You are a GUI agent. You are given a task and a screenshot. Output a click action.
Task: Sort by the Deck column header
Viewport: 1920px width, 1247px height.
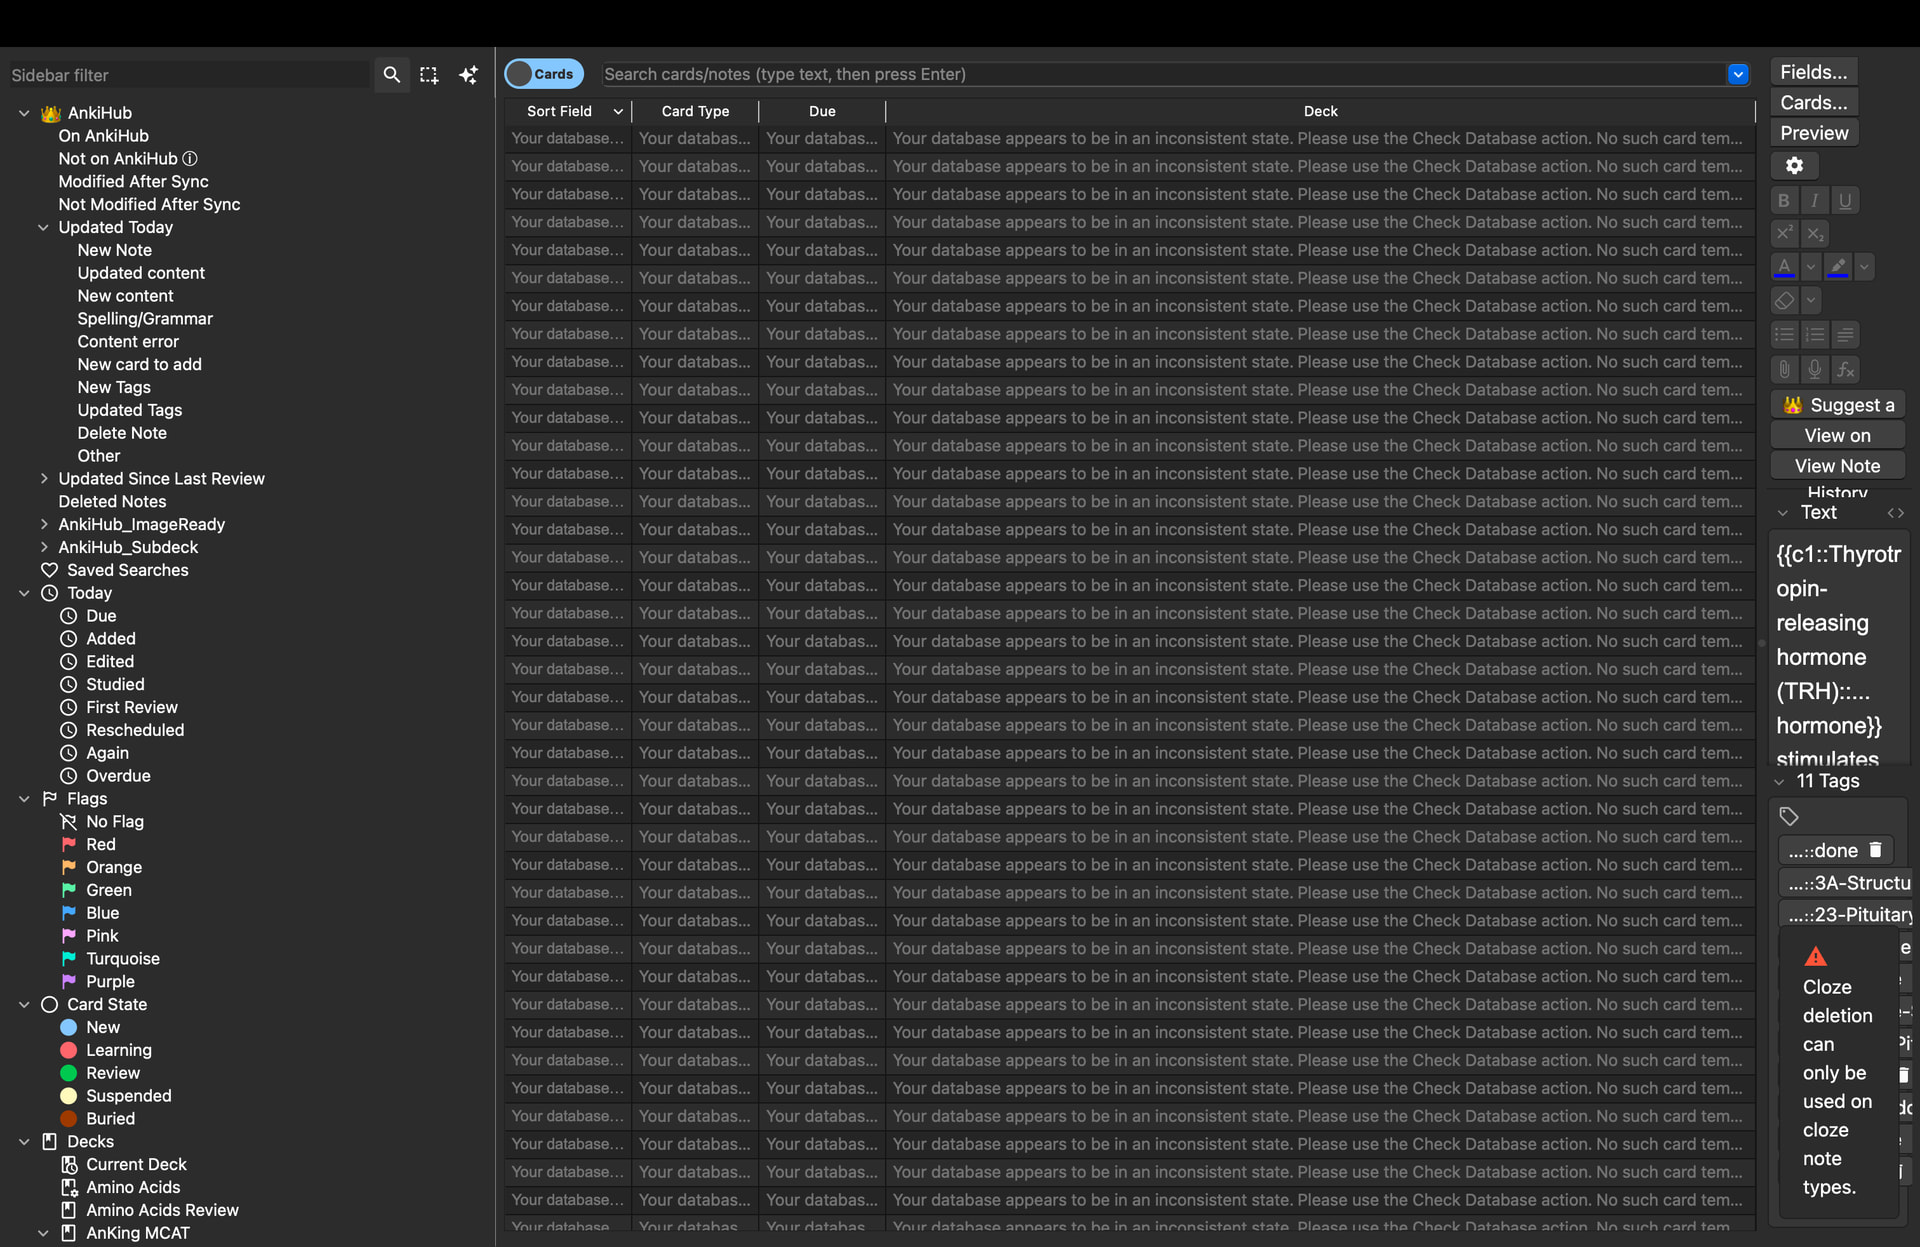pos(1320,111)
